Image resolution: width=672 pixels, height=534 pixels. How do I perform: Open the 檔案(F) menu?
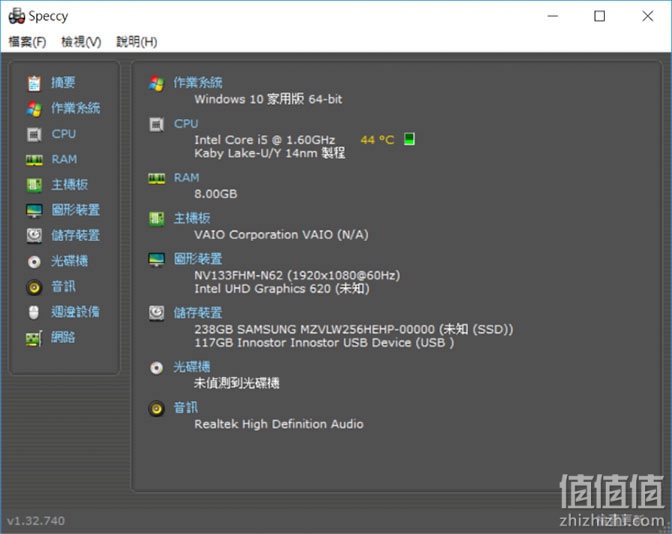[x=27, y=42]
